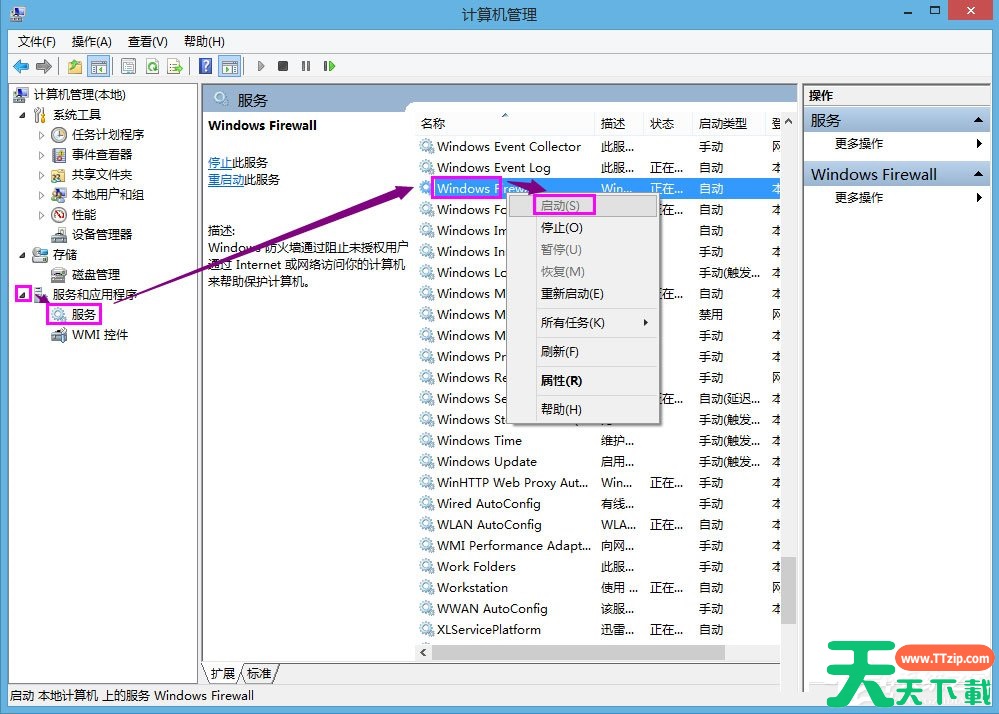Click the horizontal scrollbar under the services list
This screenshot has width=999, height=714.
pyautogui.click(x=600, y=652)
